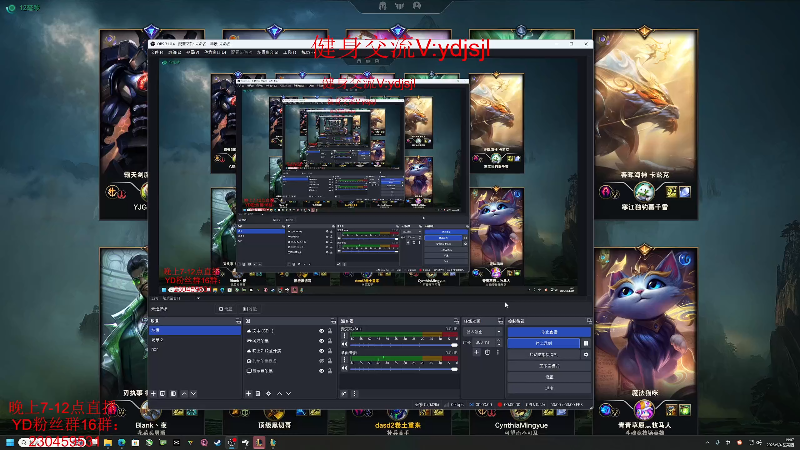The width and height of the screenshot is (800, 450).
Task: Open the Windows Start button
Action: point(10,442)
